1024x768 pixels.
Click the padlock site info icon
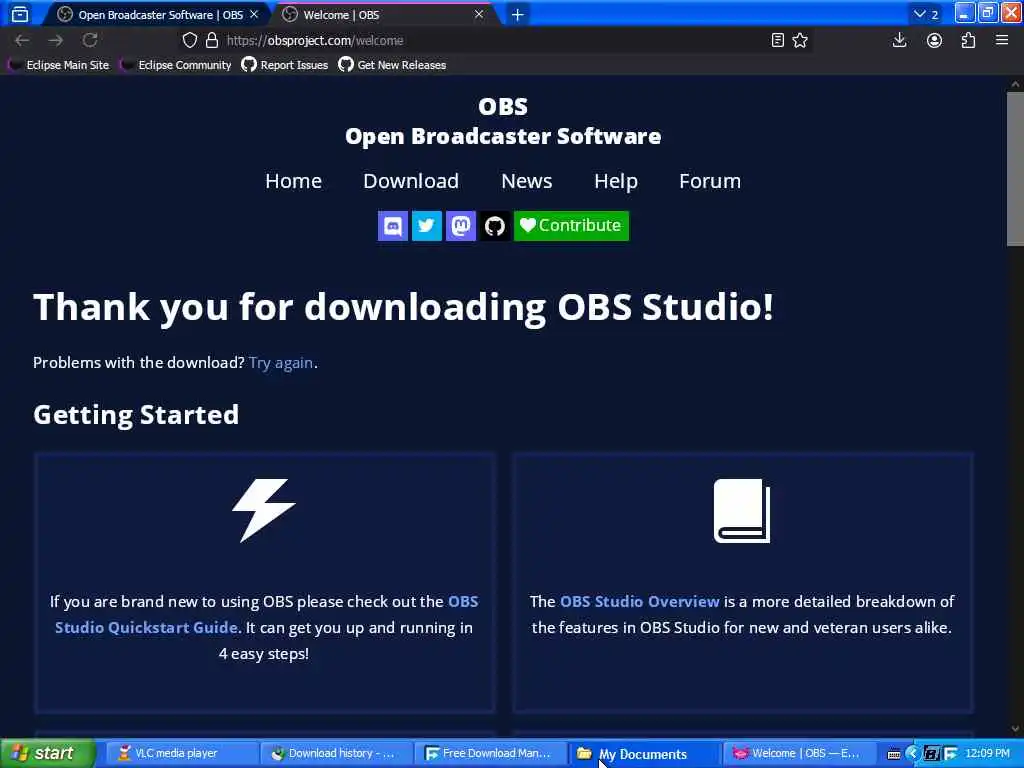click(212, 40)
